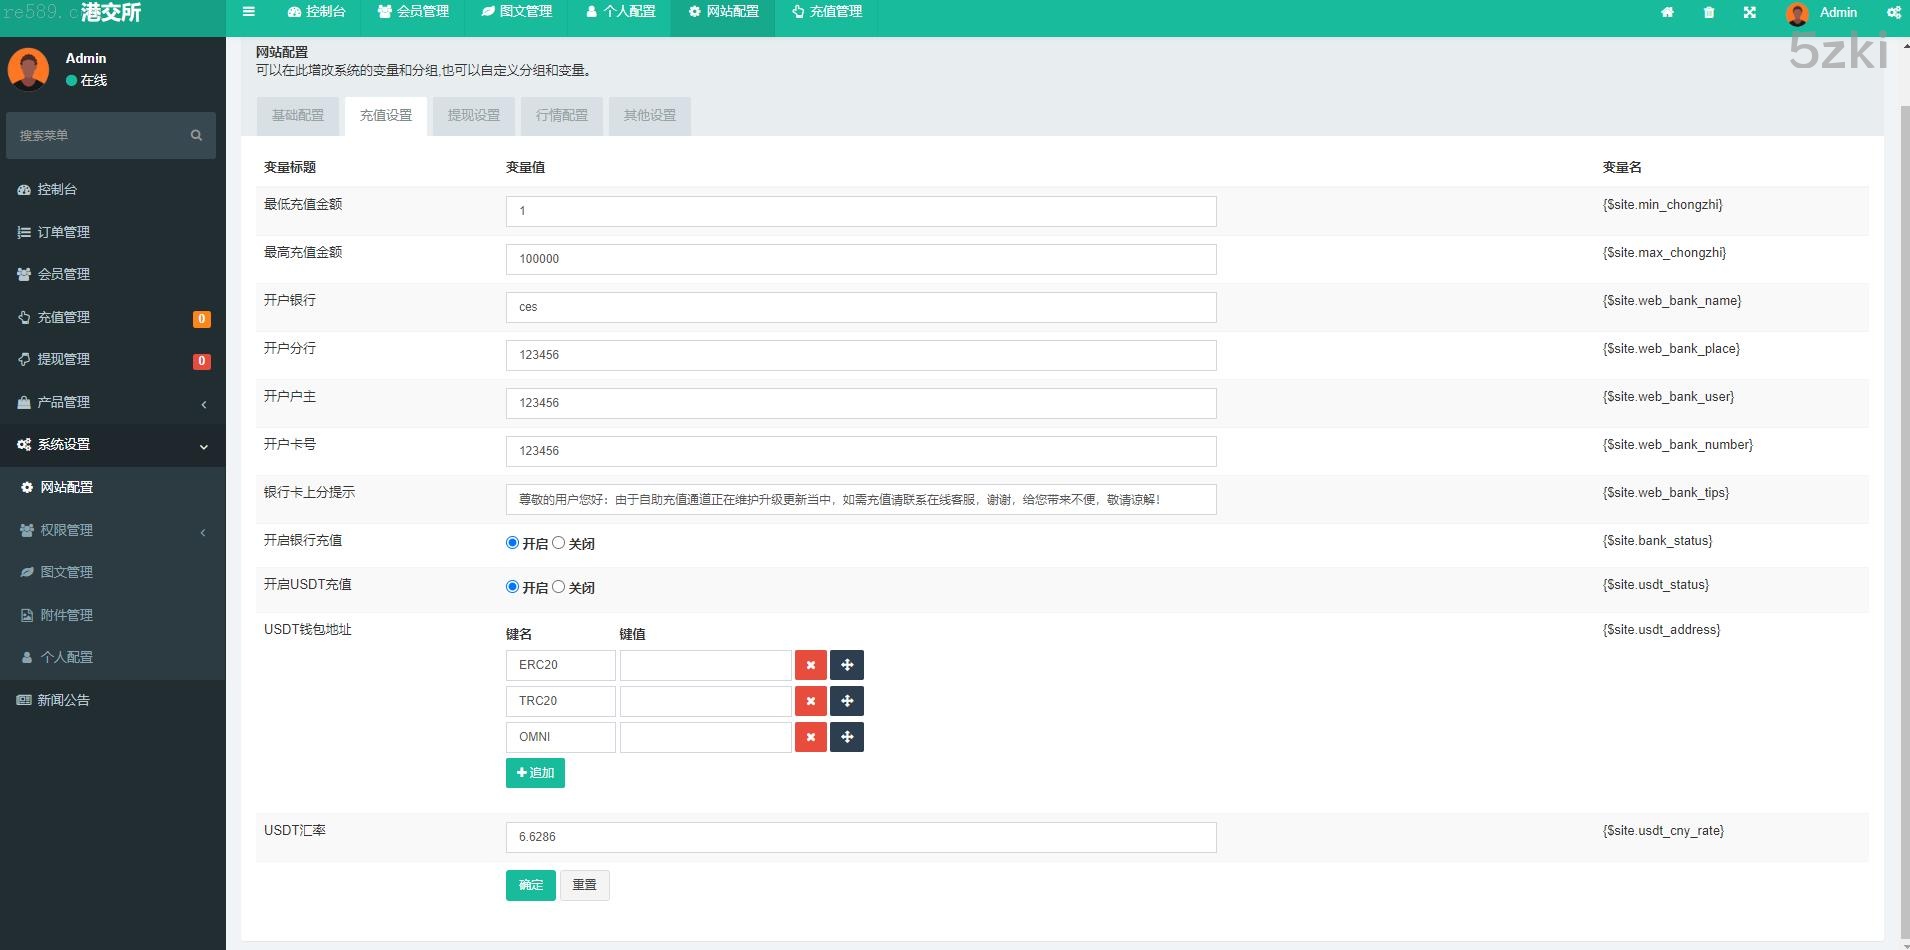Remove the OMNI wallet address row
Viewport: 1910px width, 950px height.
tap(810, 737)
